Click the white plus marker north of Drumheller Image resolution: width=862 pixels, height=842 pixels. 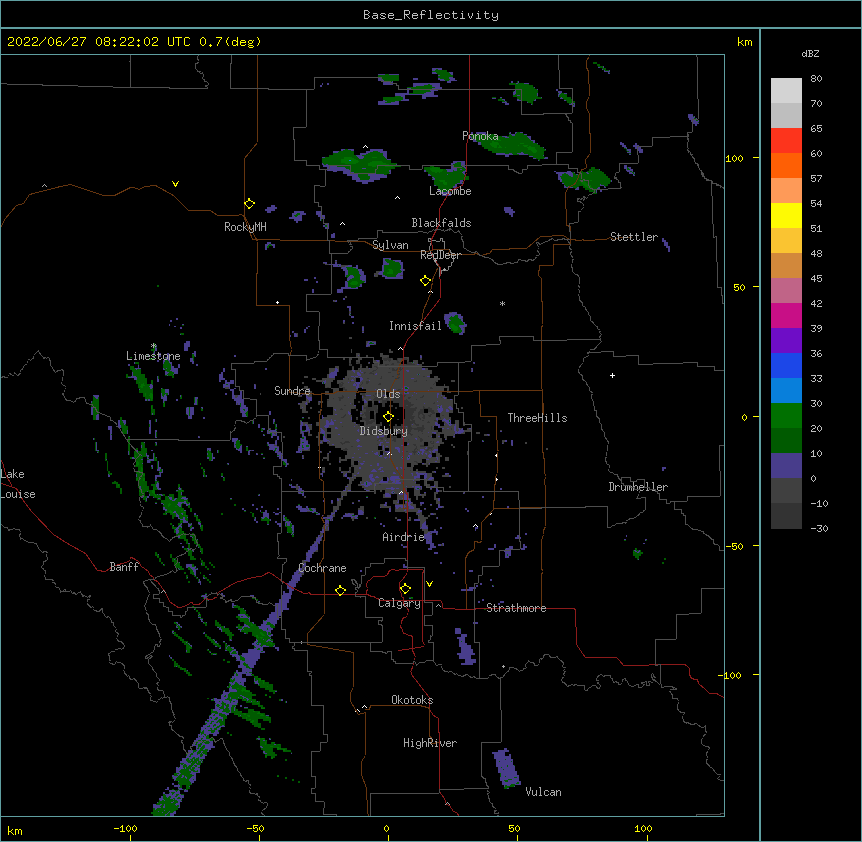tap(612, 375)
